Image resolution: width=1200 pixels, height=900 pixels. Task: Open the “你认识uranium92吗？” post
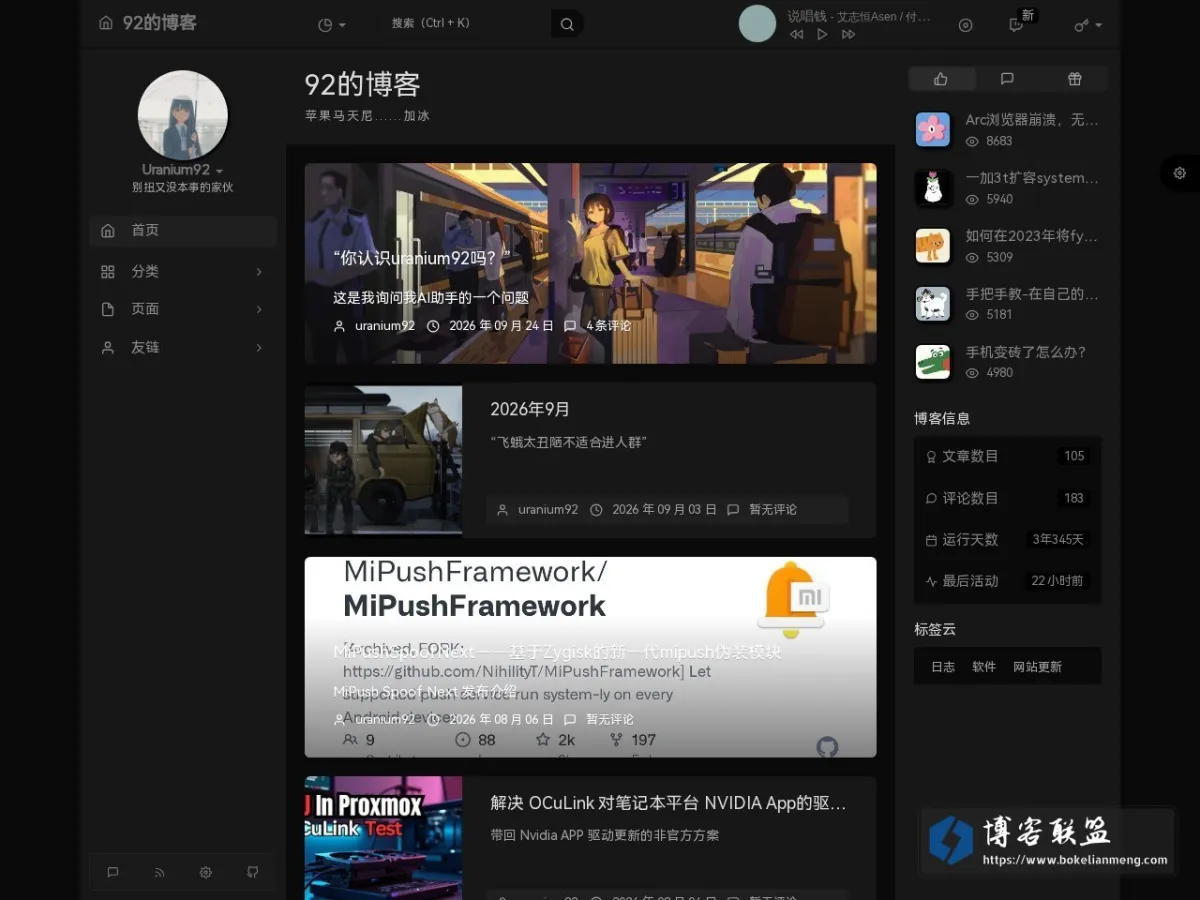422,258
